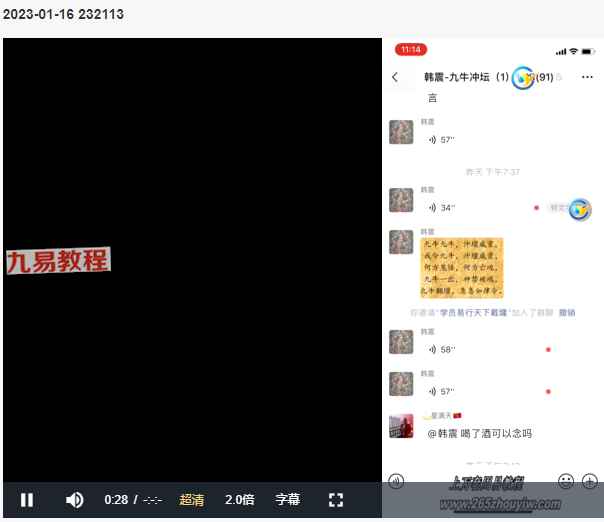Play the 58" voice message
Screen dimensions: 604x522
441,349
